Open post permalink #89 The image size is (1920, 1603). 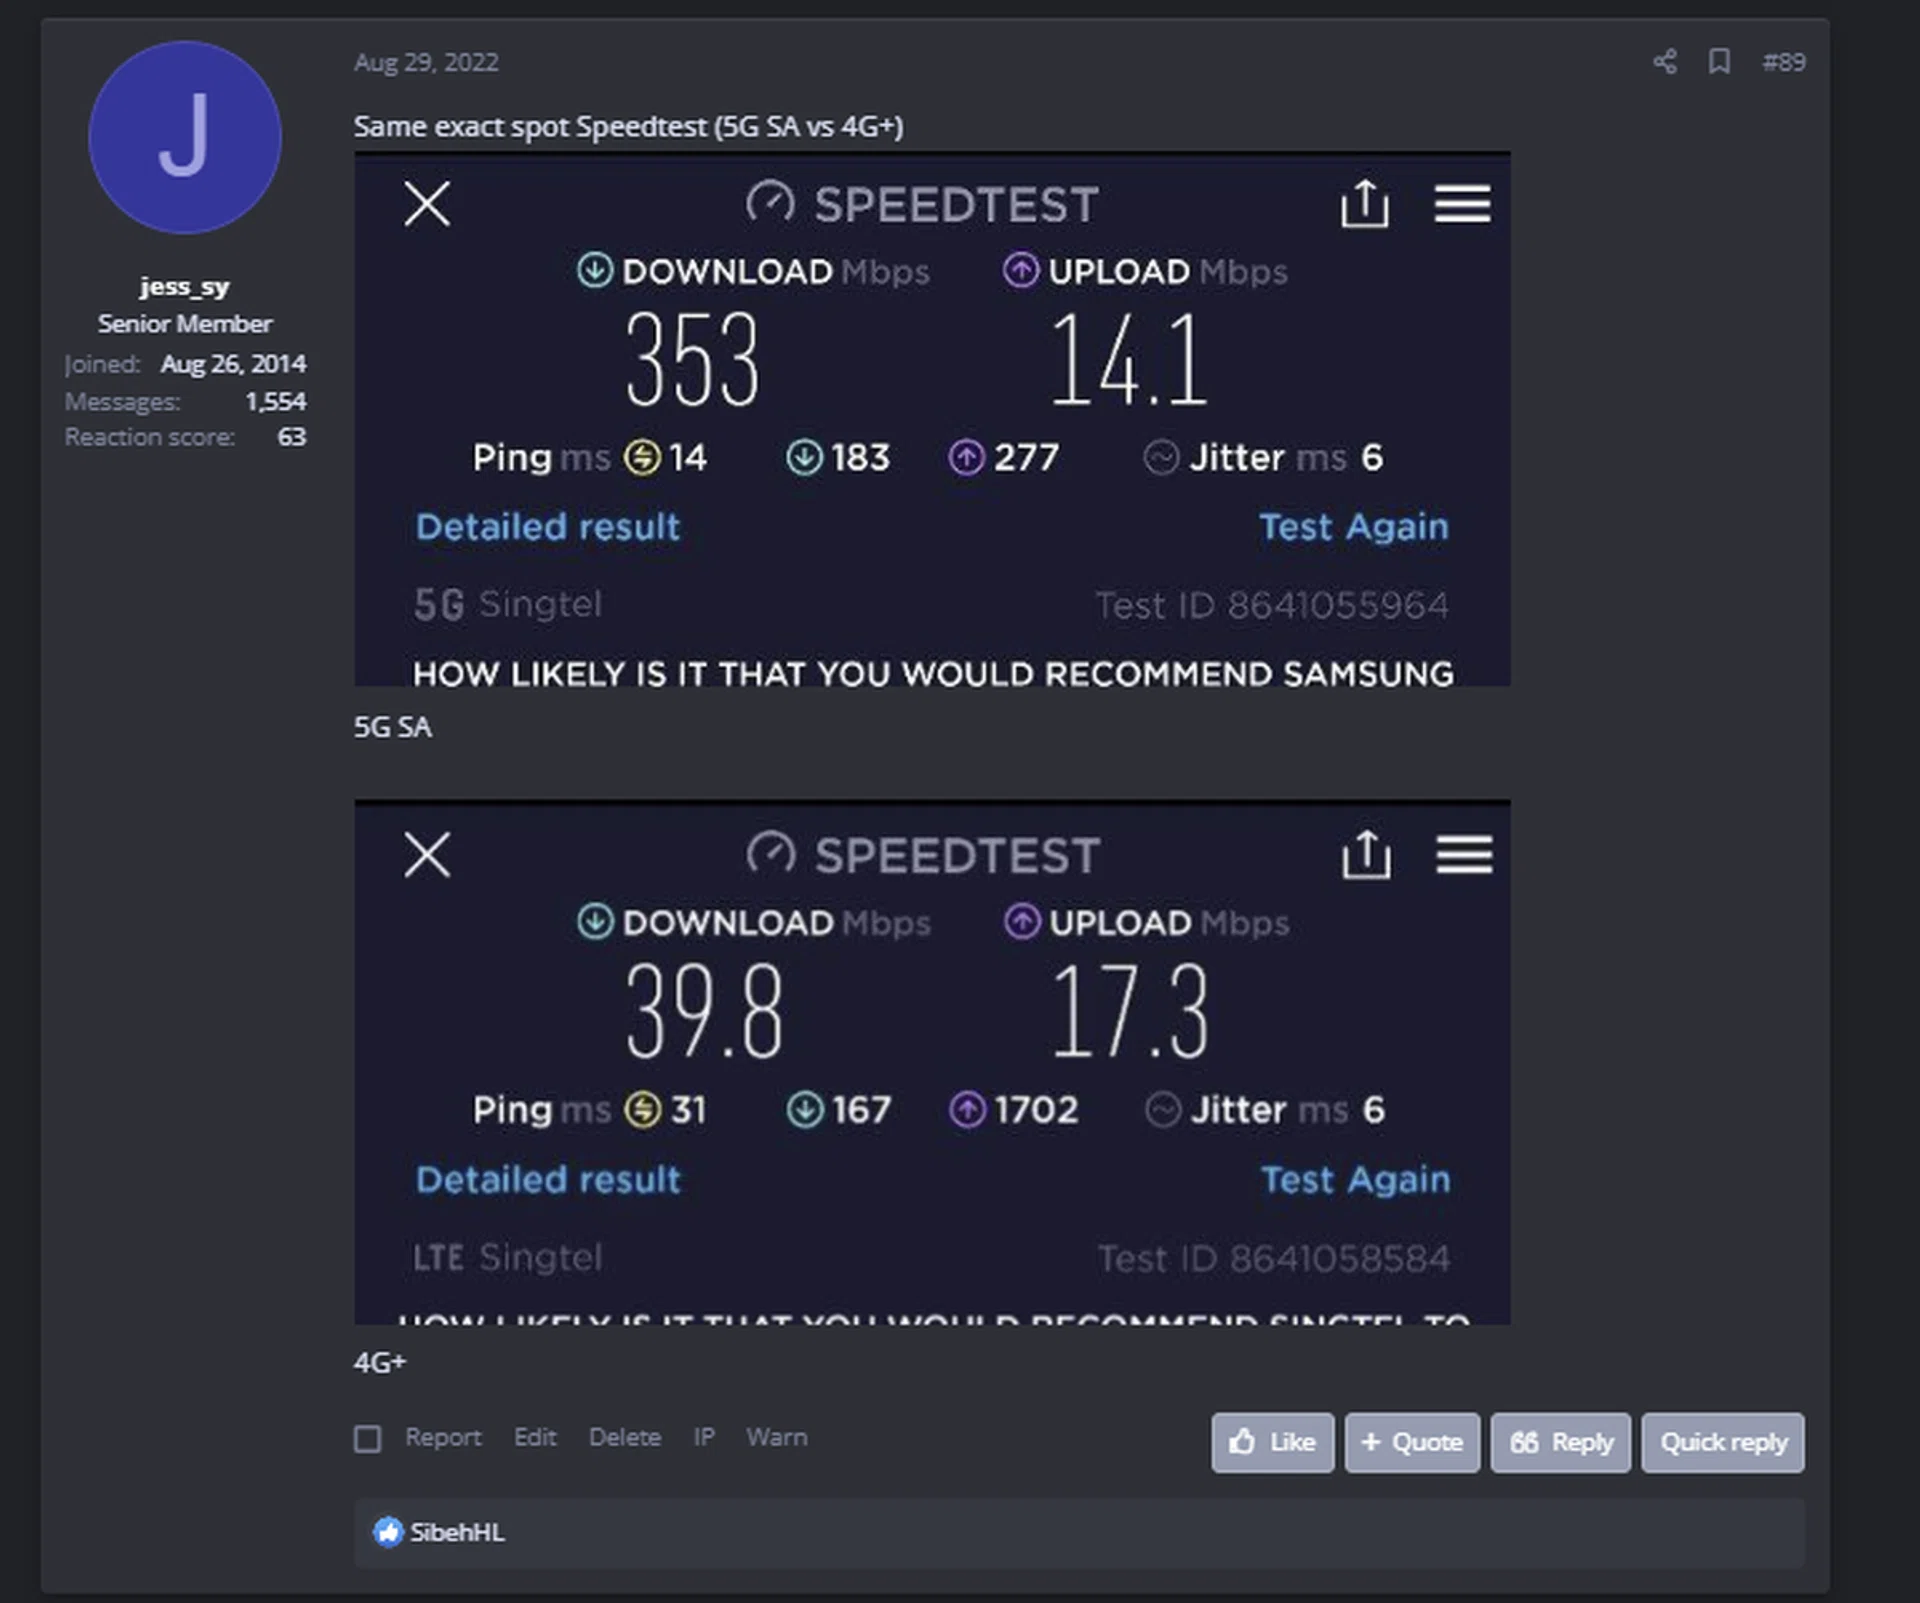1784,62
